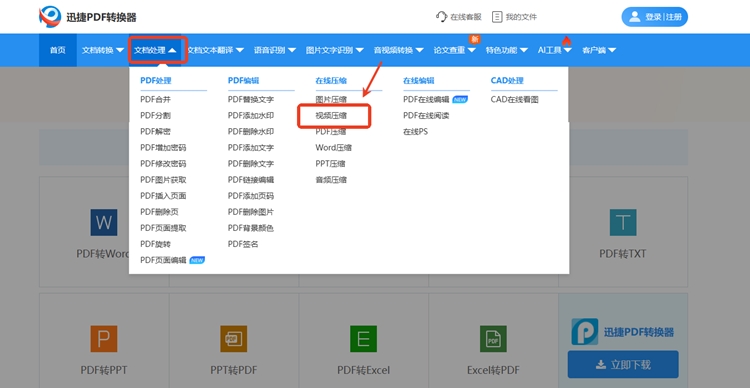Open the PDF转PPT link
This screenshot has width=750, height=388.
point(104,370)
